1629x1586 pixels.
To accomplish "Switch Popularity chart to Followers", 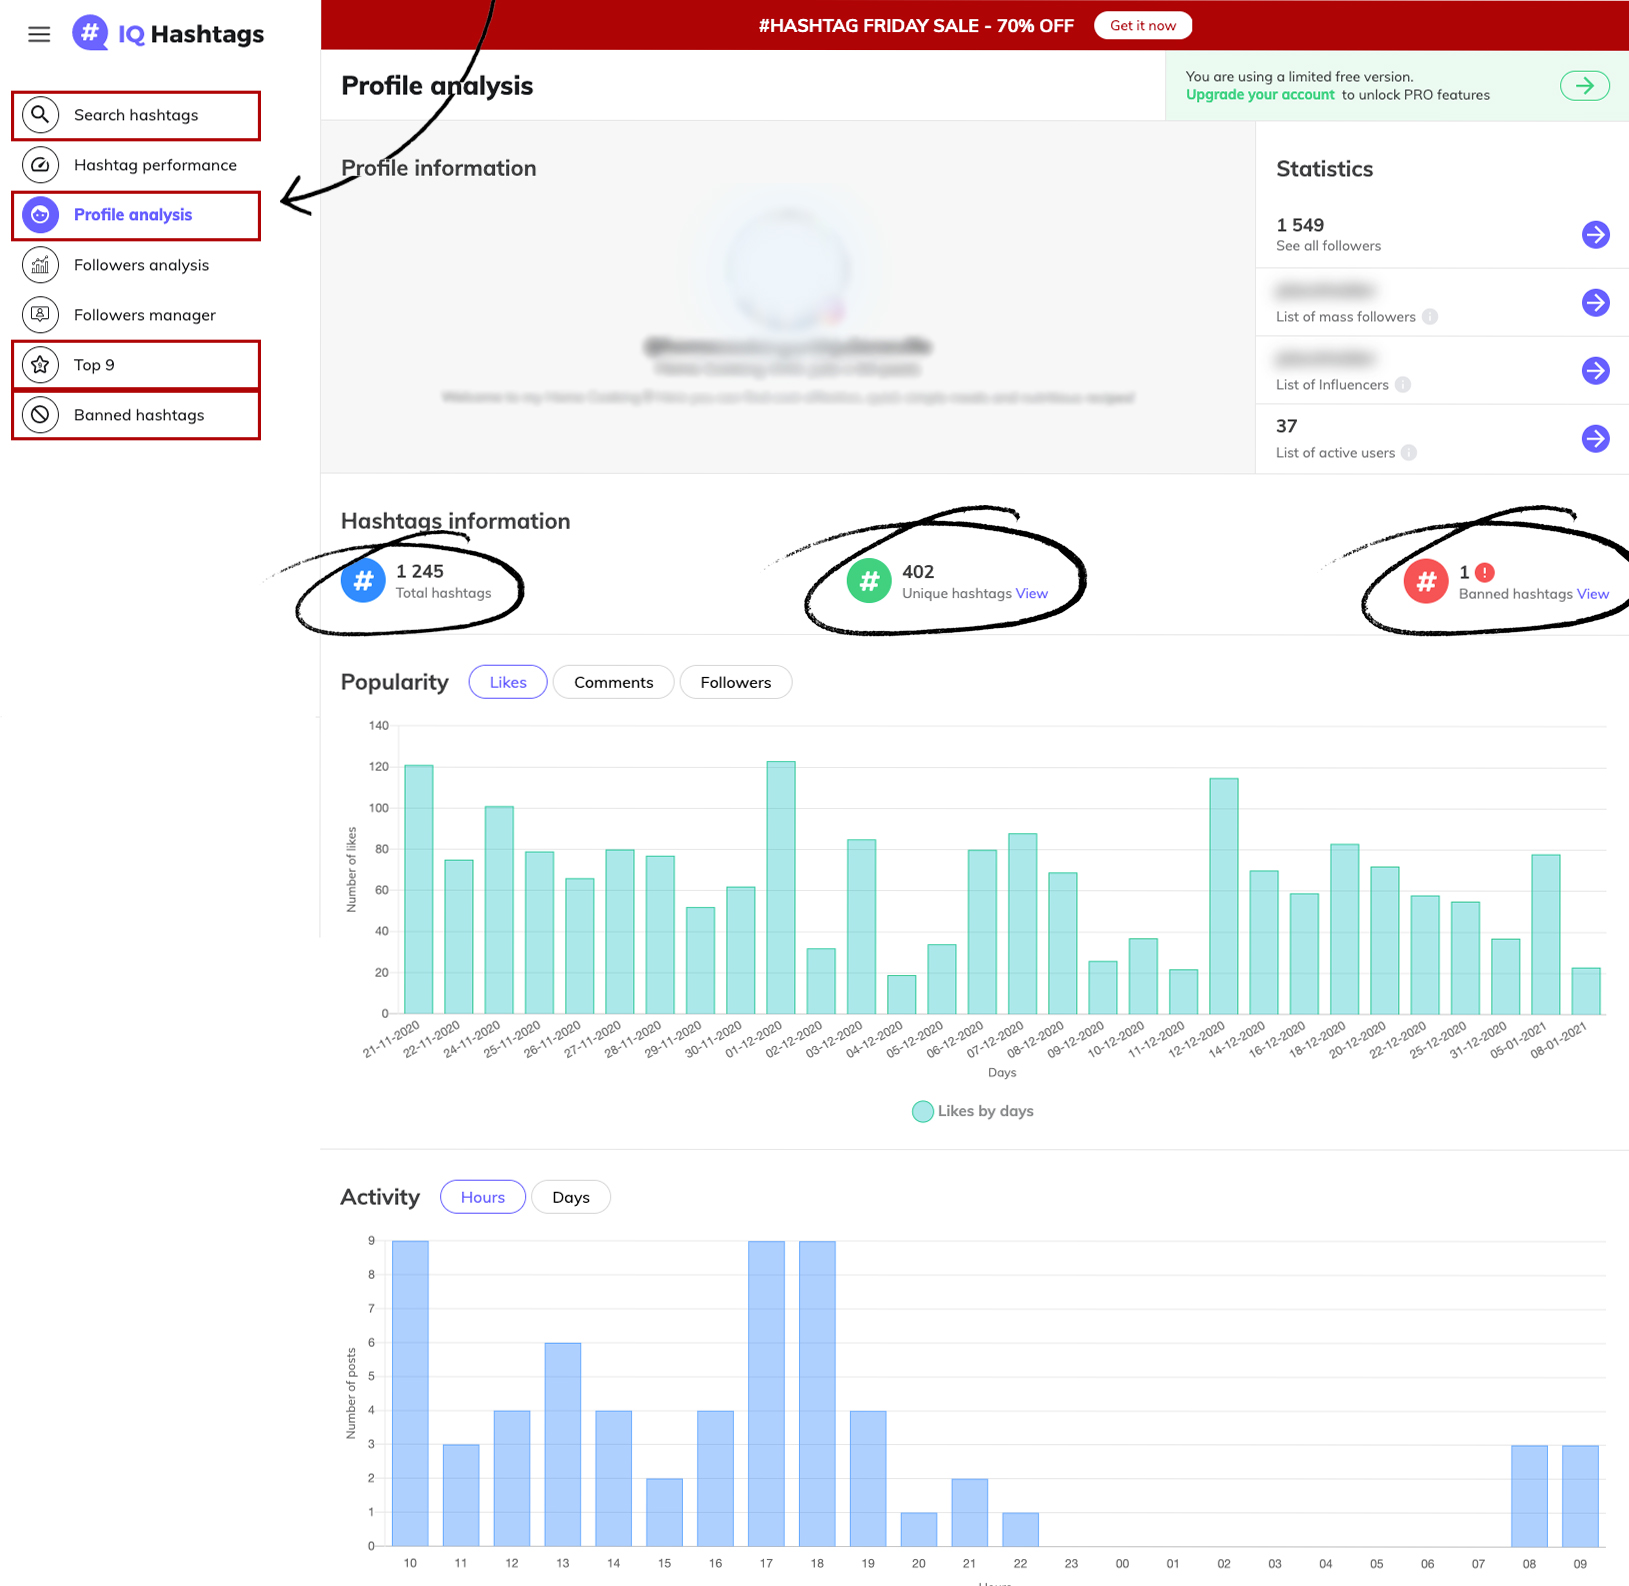I will click(x=735, y=682).
